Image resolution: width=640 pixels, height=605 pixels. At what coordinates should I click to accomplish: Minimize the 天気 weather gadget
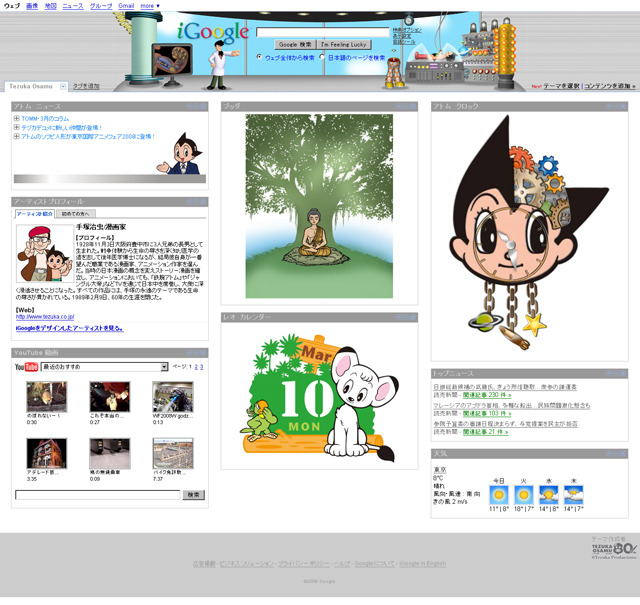(616, 453)
